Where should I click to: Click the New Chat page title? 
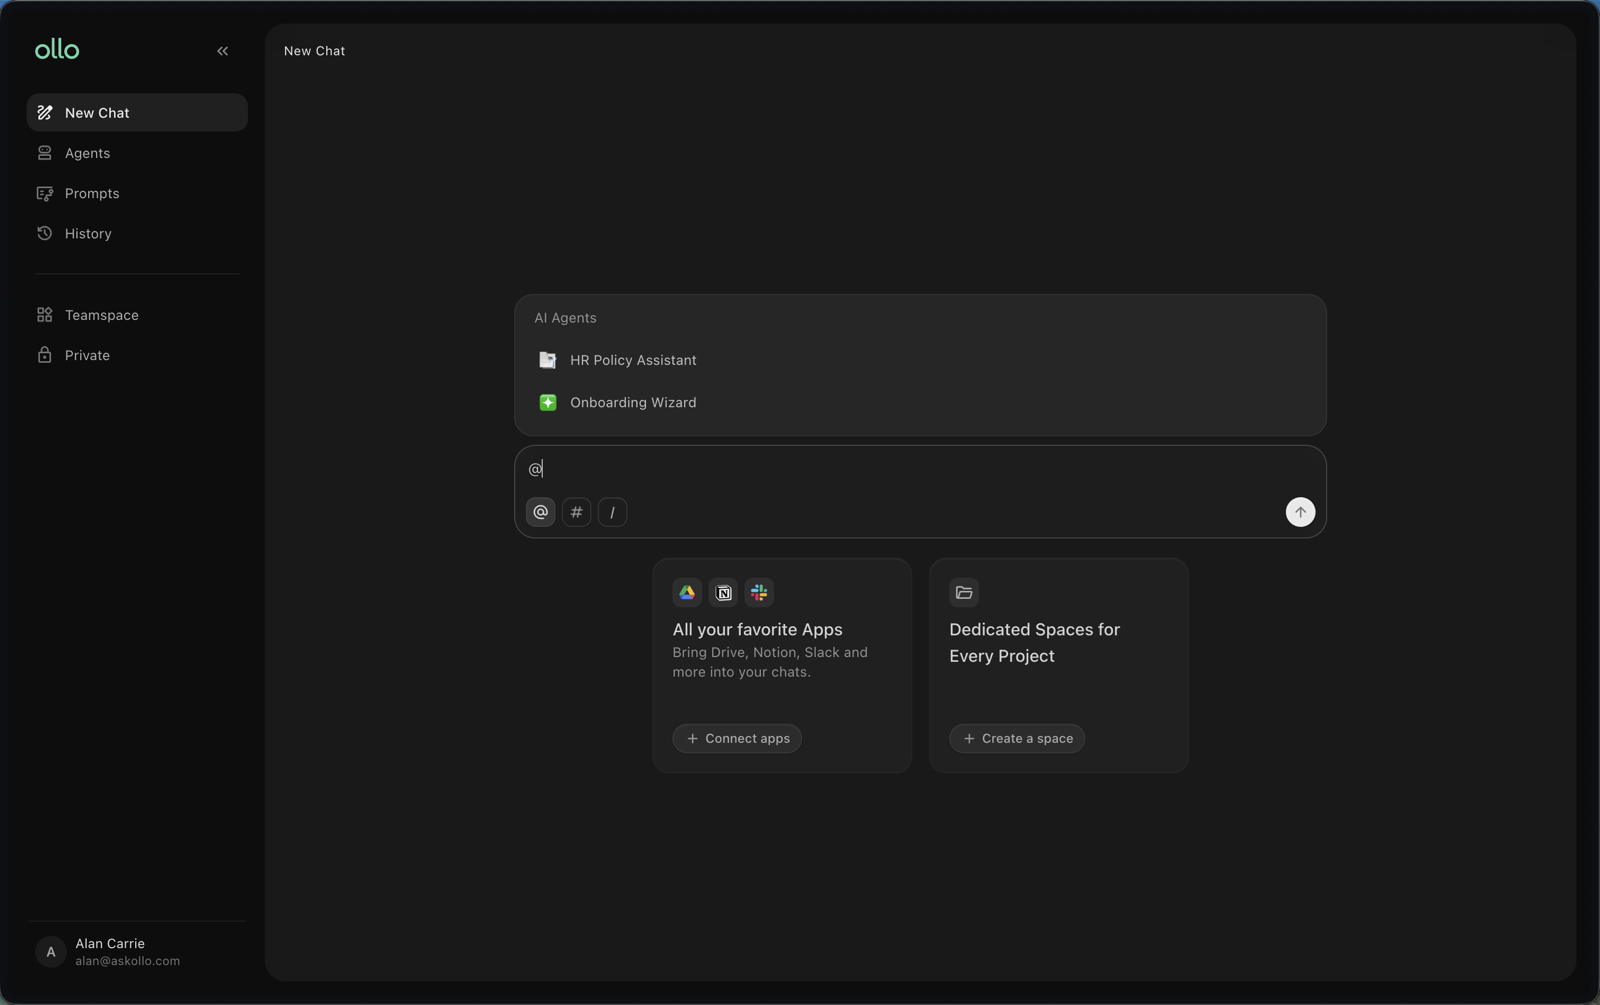coord(314,51)
